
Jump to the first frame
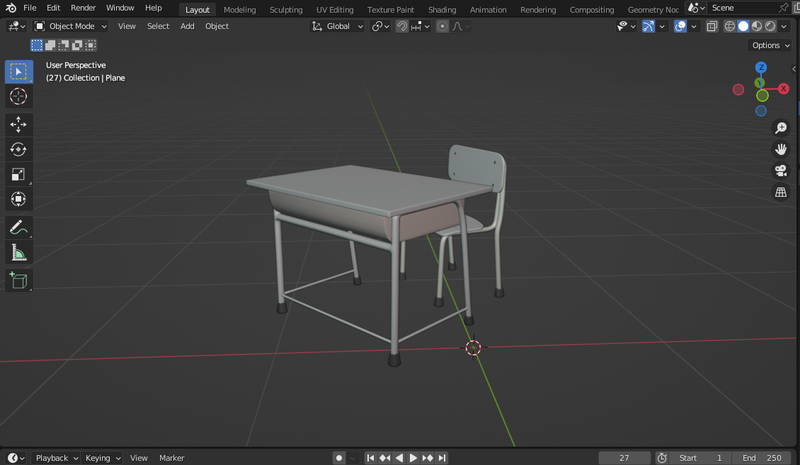point(370,458)
